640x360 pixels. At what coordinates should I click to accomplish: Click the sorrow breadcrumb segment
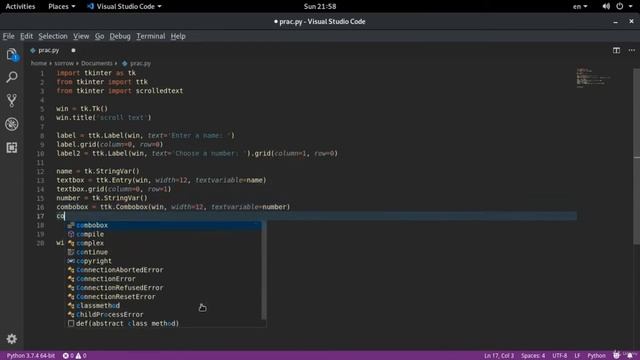[x=64, y=63]
